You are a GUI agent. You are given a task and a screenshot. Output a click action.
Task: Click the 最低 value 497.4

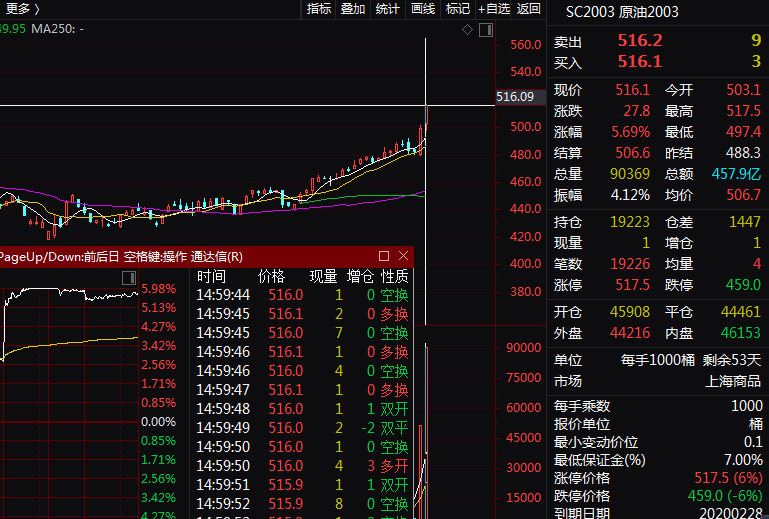pos(743,132)
